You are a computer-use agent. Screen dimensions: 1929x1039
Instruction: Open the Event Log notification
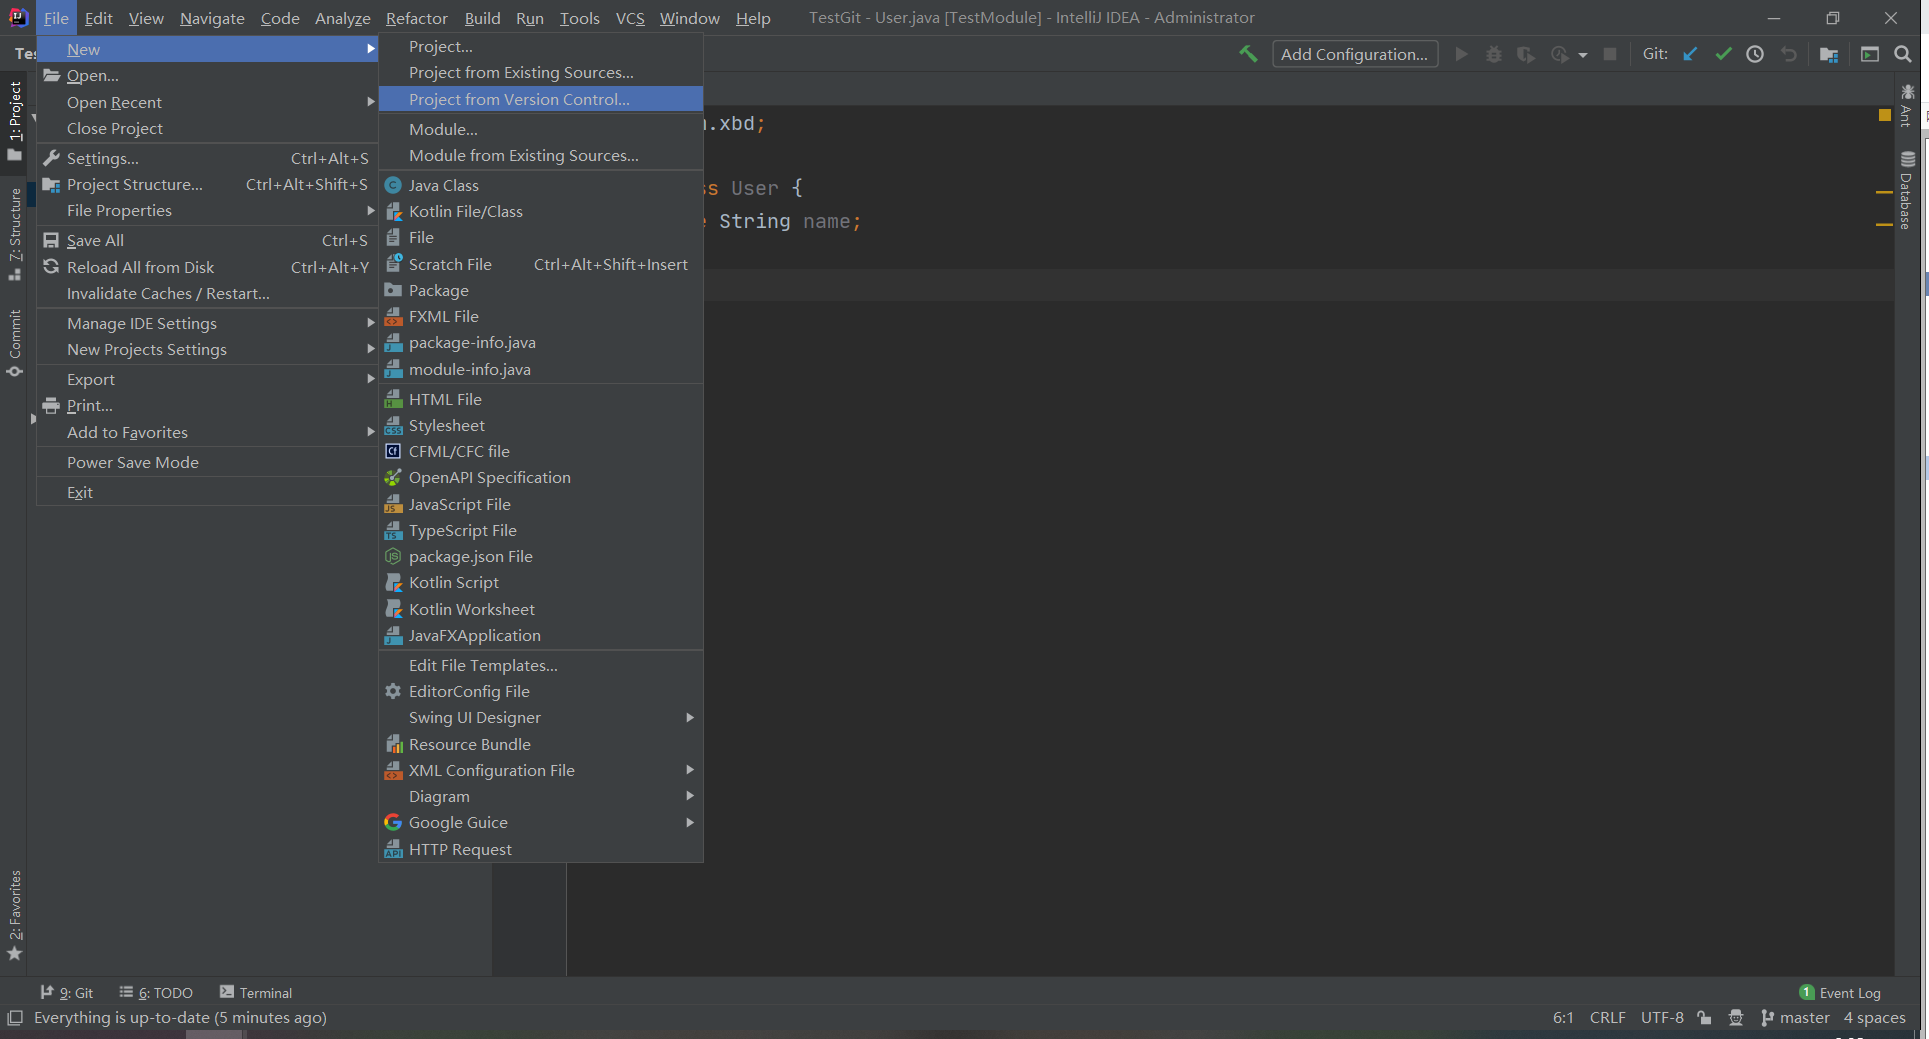tap(1840, 992)
